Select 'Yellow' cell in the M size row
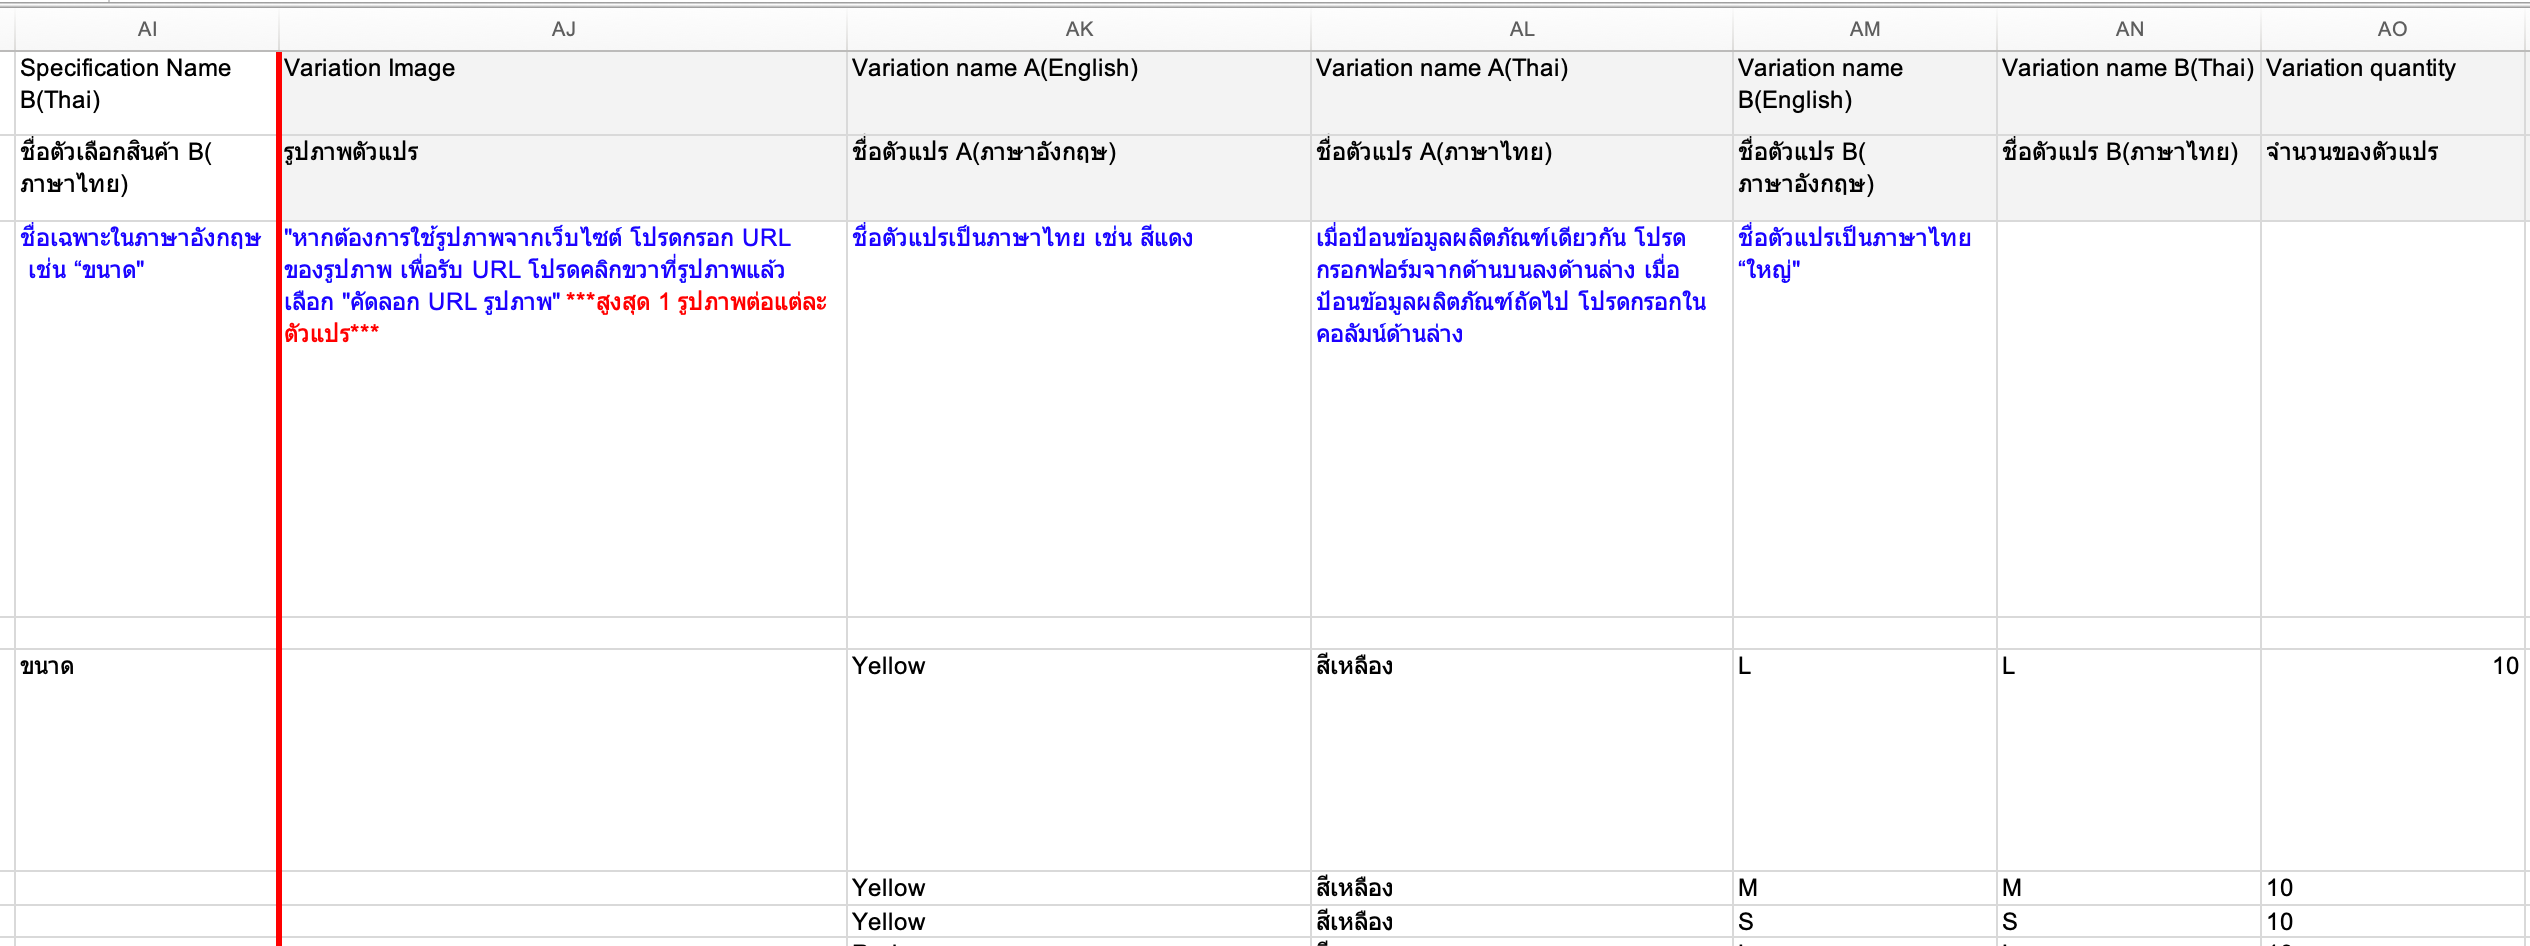Viewport: 2530px width, 946px height. coord(1079,888)
